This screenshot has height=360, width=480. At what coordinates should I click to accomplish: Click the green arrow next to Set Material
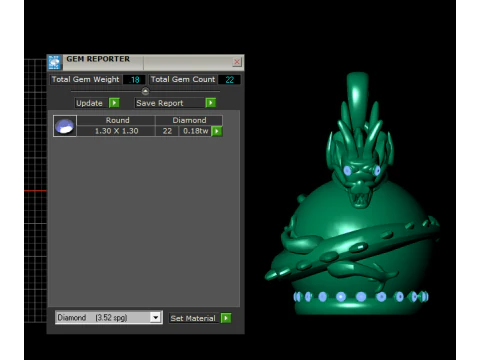point(226,318)
